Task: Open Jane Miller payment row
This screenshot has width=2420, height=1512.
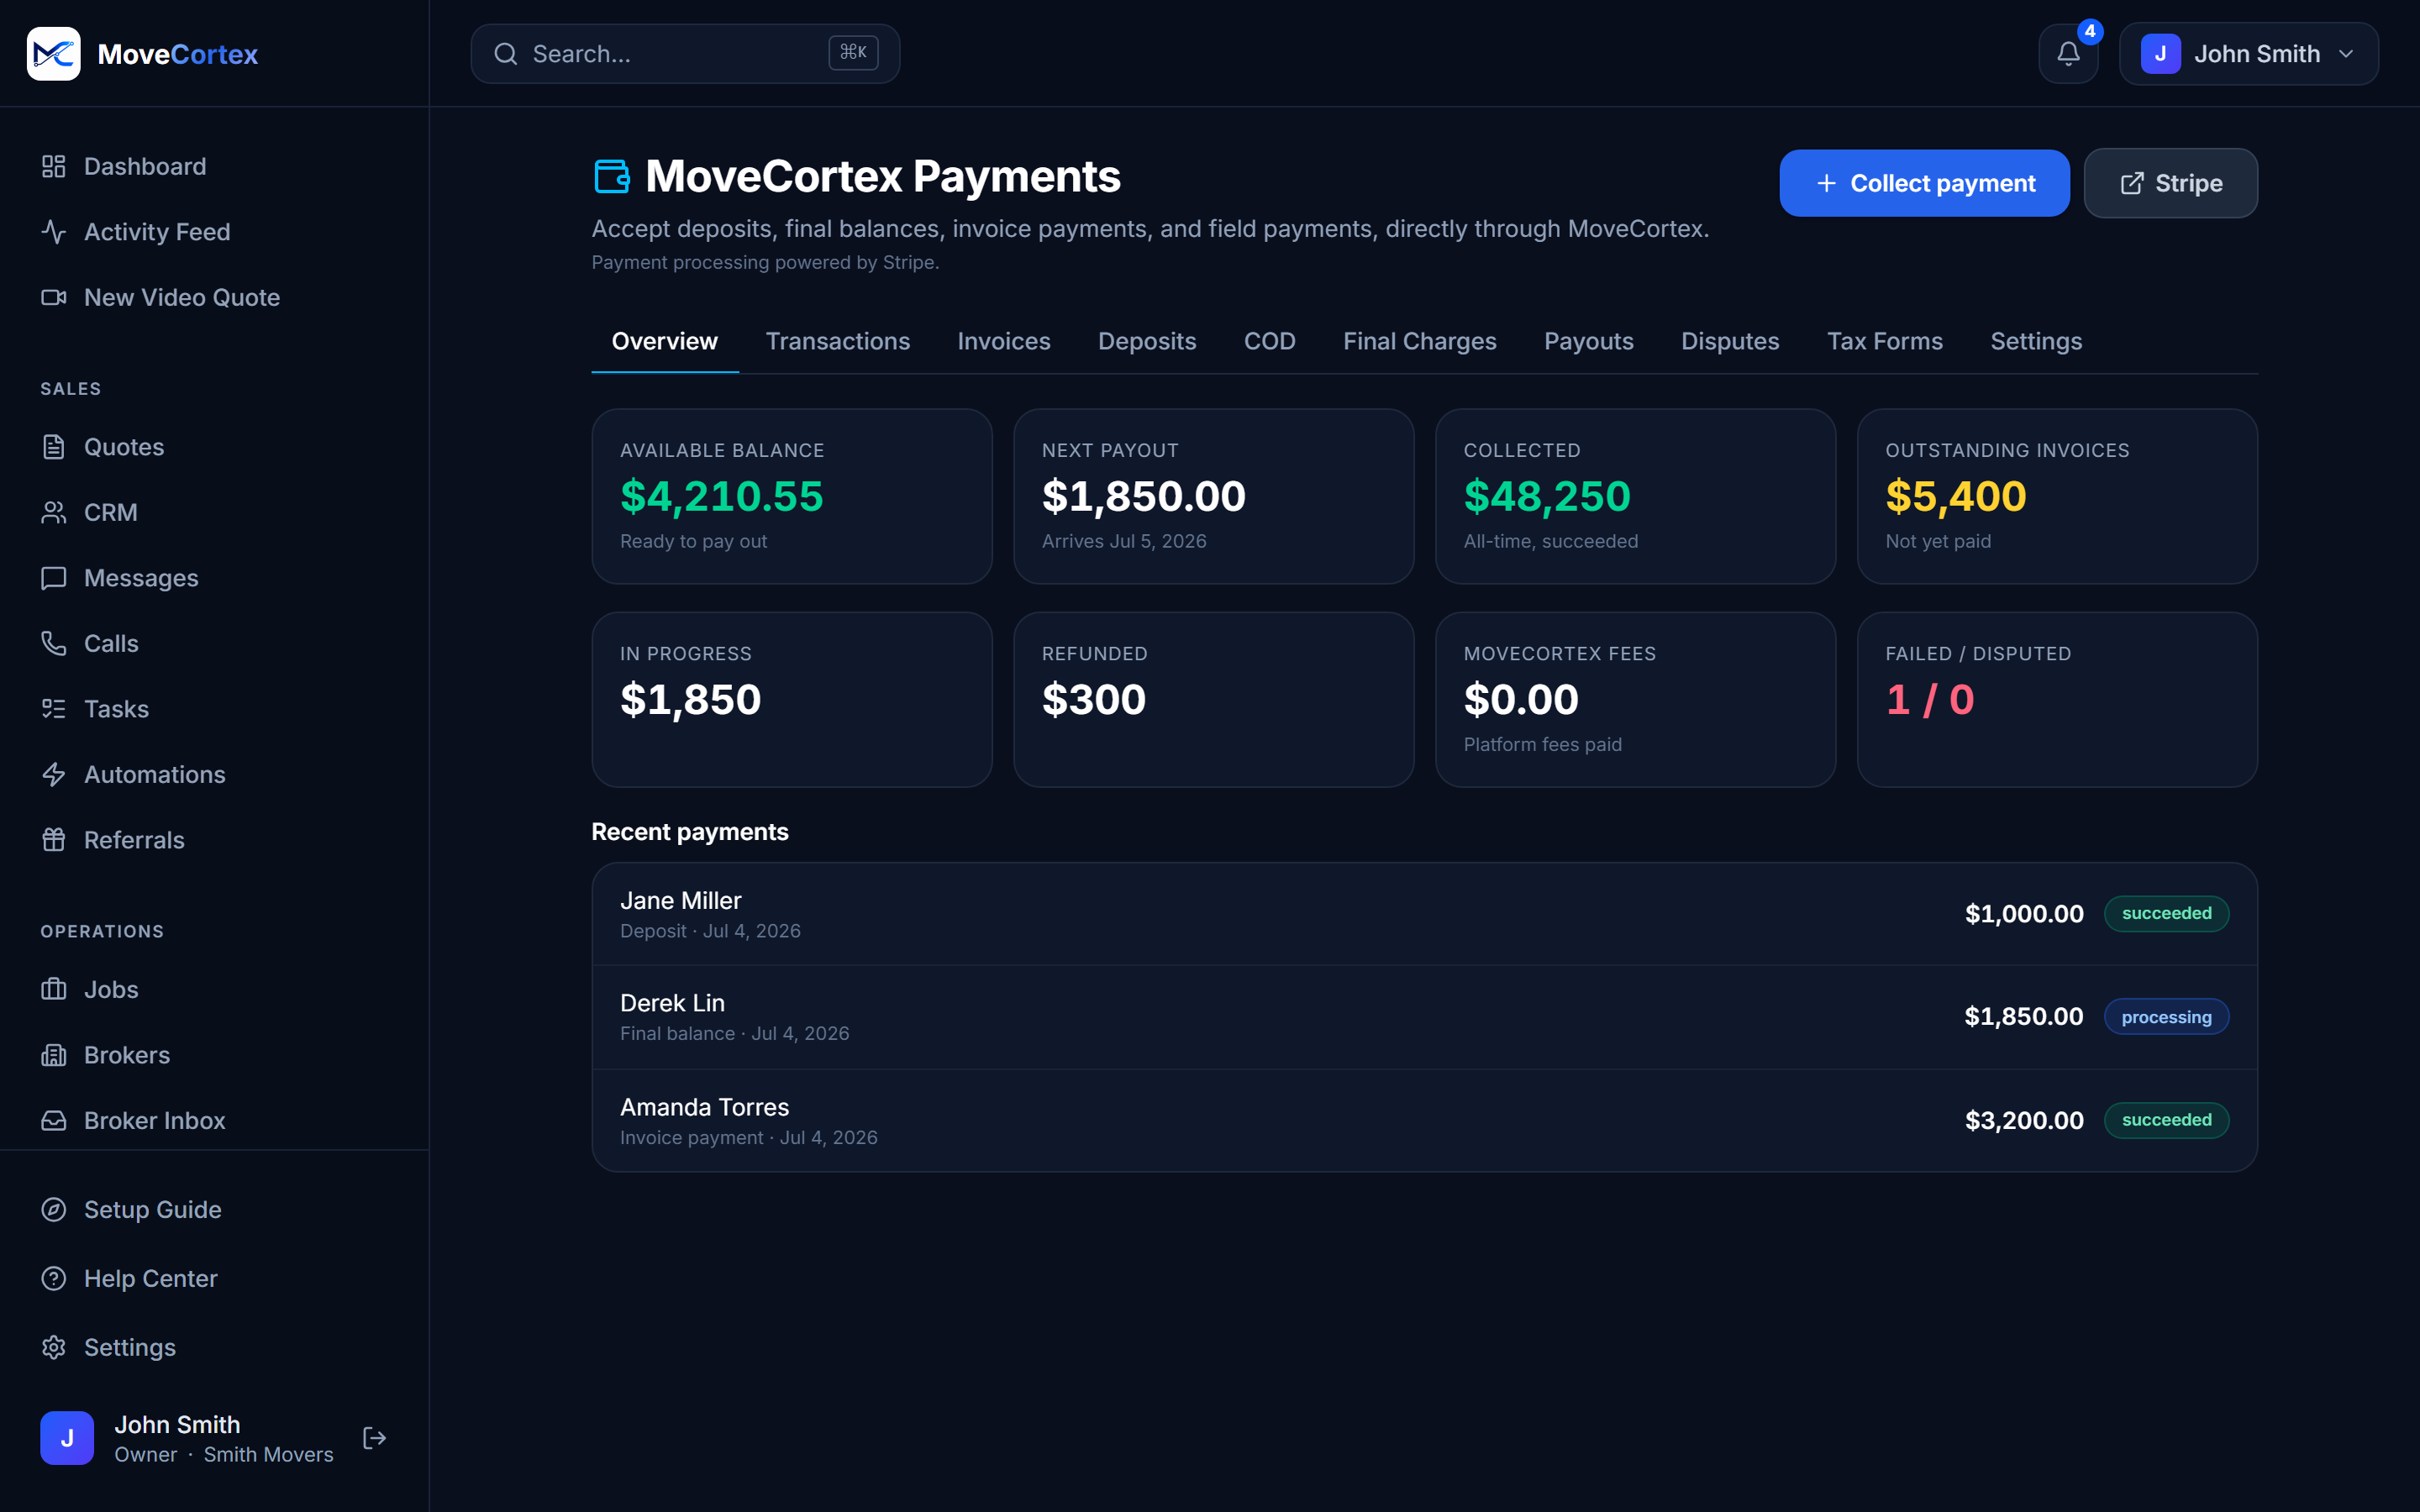Action: pos(1425,914)
